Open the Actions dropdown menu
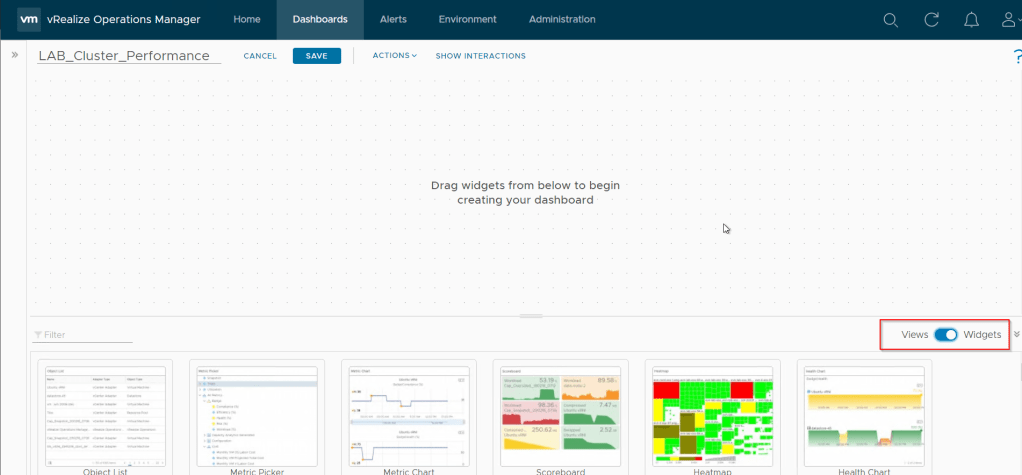Image resolution: width=1022 pixels, height=475 pixels. (x=394, y=56)
